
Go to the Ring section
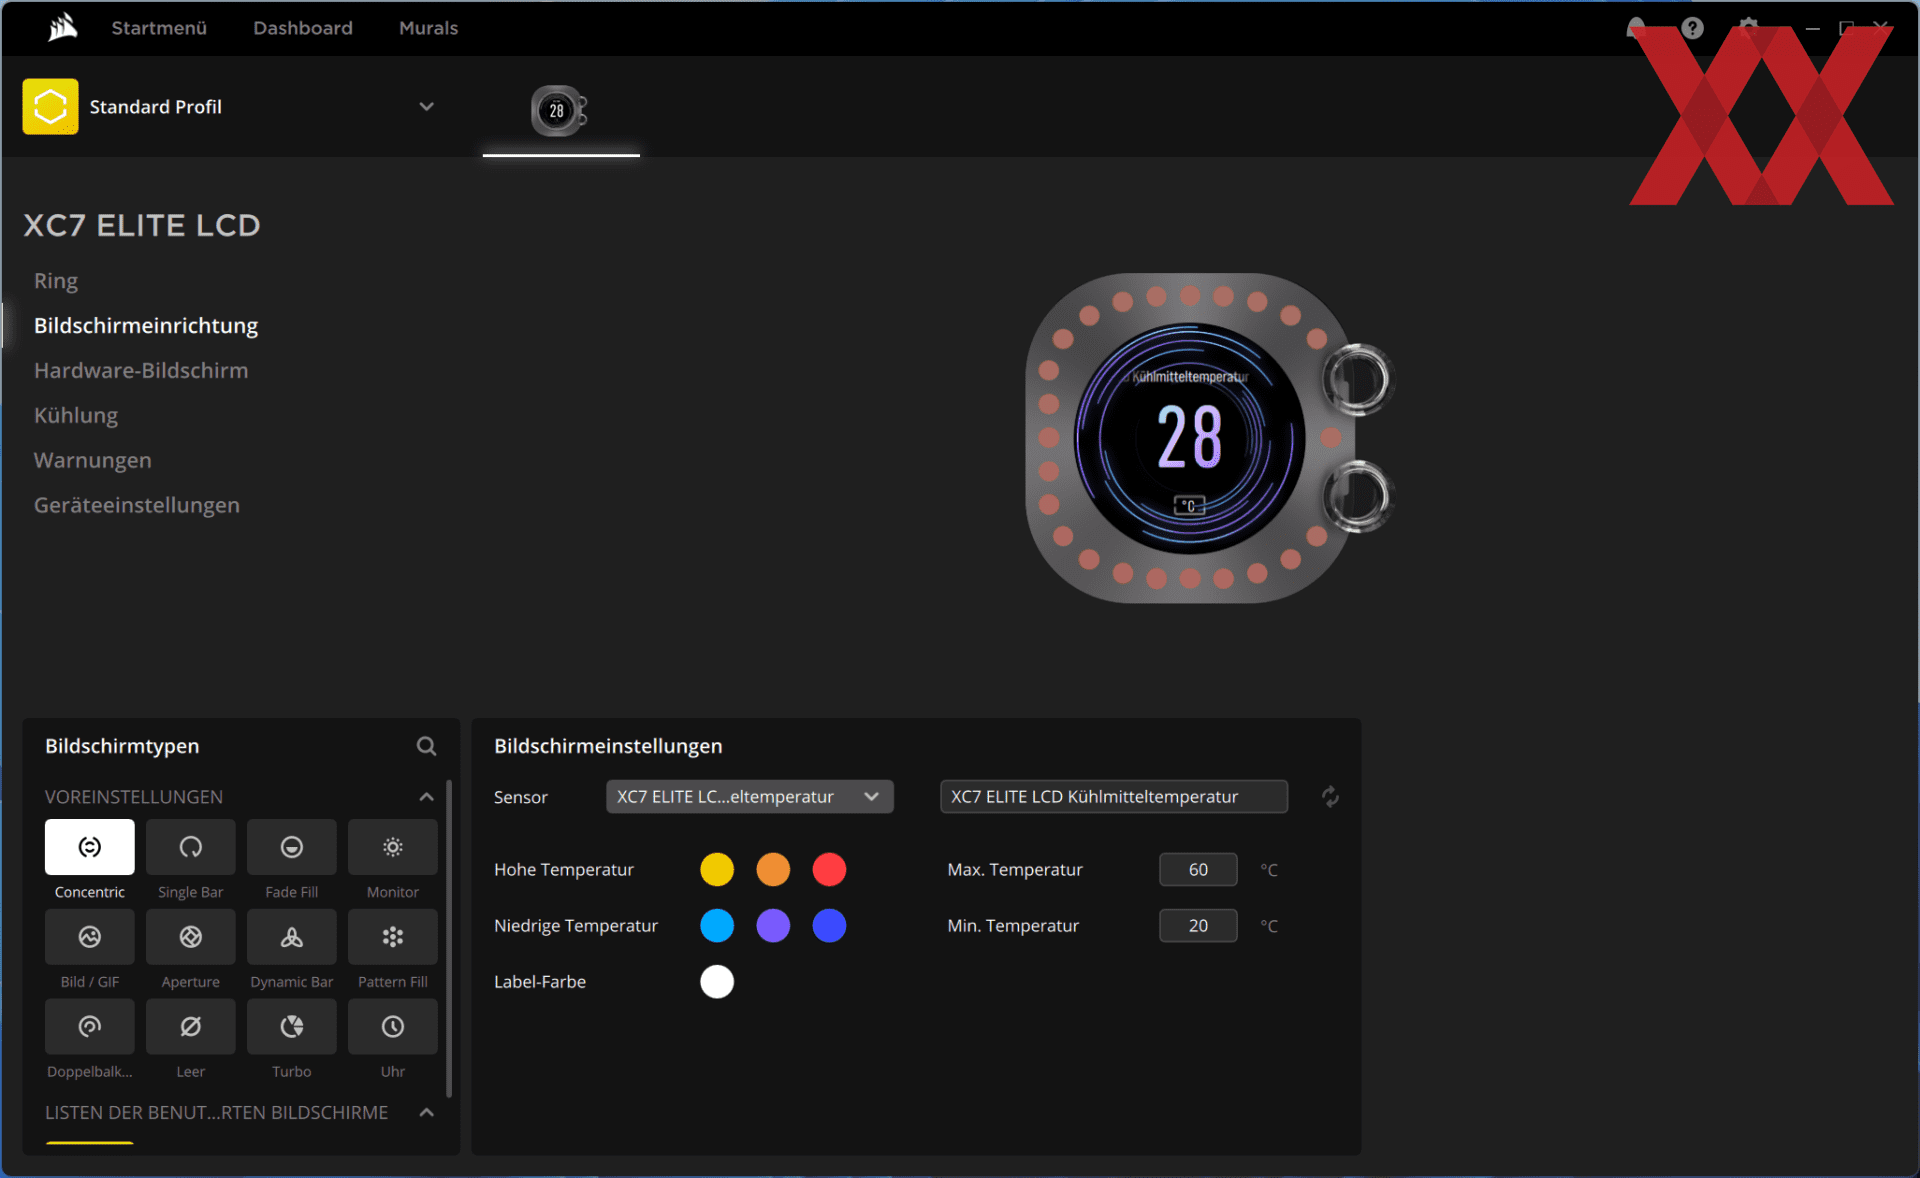(56, 281)
